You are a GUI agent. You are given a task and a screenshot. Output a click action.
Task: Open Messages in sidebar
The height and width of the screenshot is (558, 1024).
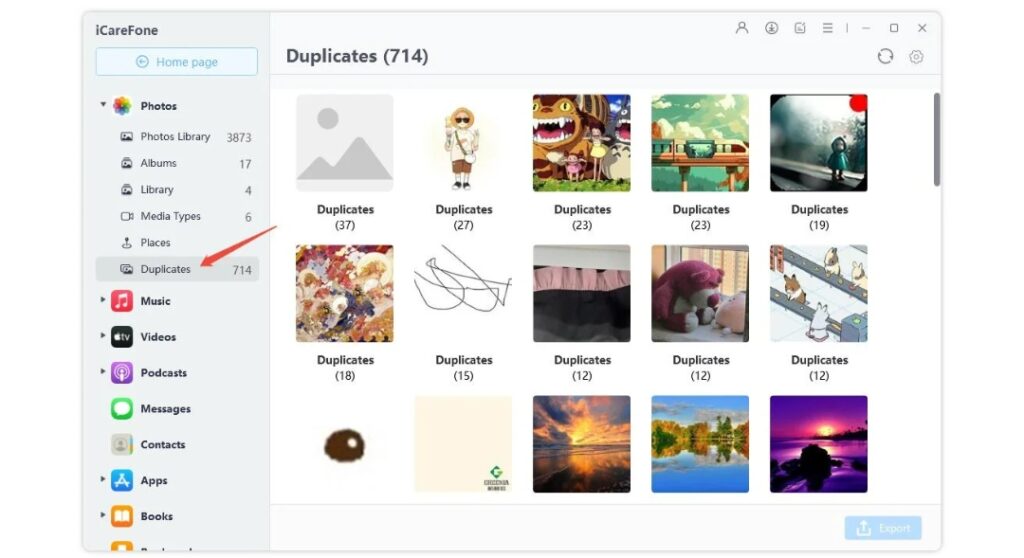click(x=165, y=409)
